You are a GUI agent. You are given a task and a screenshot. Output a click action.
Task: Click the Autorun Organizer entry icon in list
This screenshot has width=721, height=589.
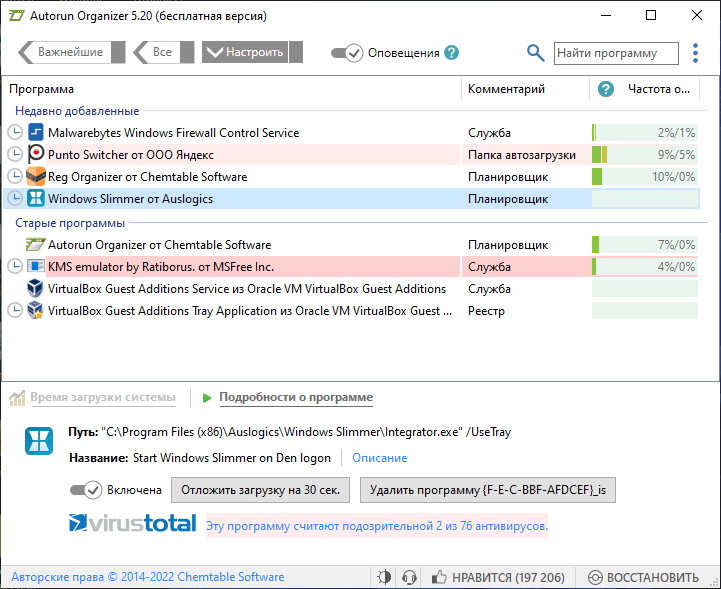[35, 244]
